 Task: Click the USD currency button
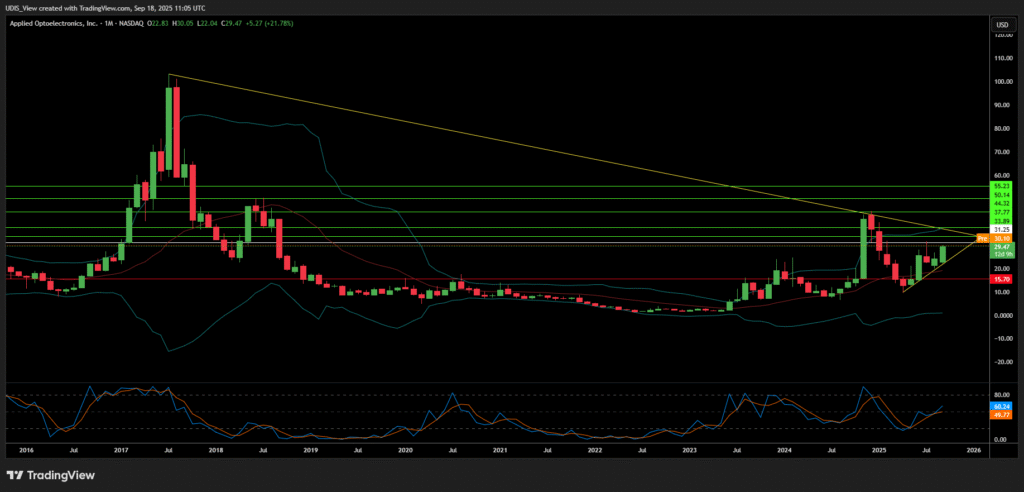click(x=999, y=23)
